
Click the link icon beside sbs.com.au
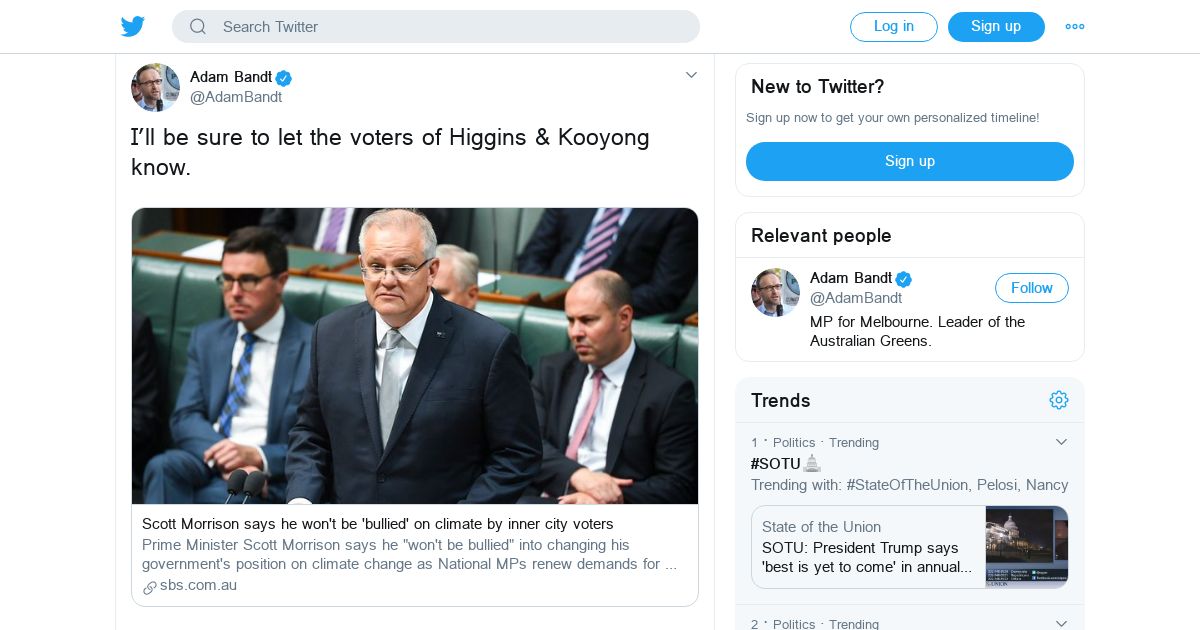pos(150,587)
